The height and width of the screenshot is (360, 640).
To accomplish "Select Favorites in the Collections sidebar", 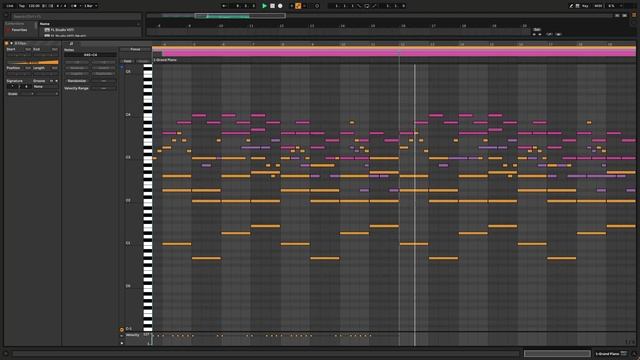I will [19, 30].
